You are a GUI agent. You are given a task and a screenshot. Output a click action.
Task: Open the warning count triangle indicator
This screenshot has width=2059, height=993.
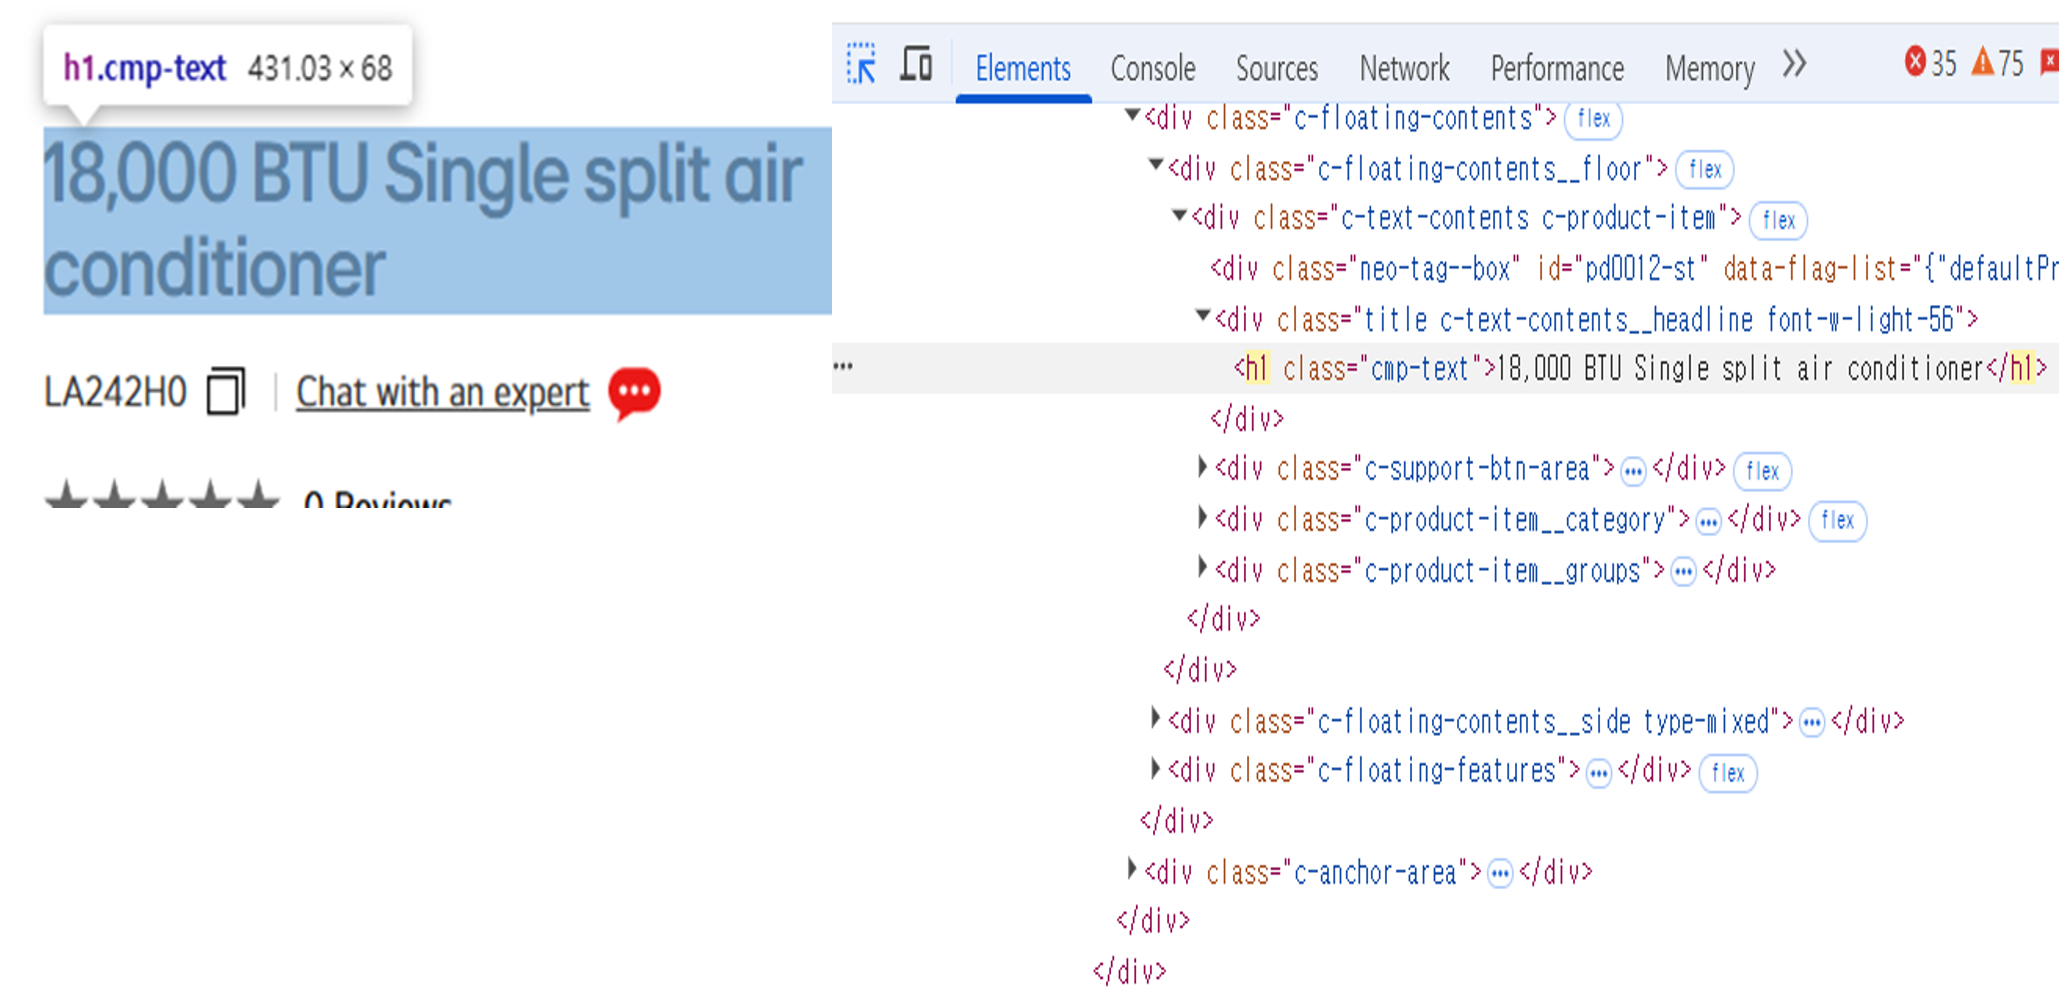(1997, 63)
